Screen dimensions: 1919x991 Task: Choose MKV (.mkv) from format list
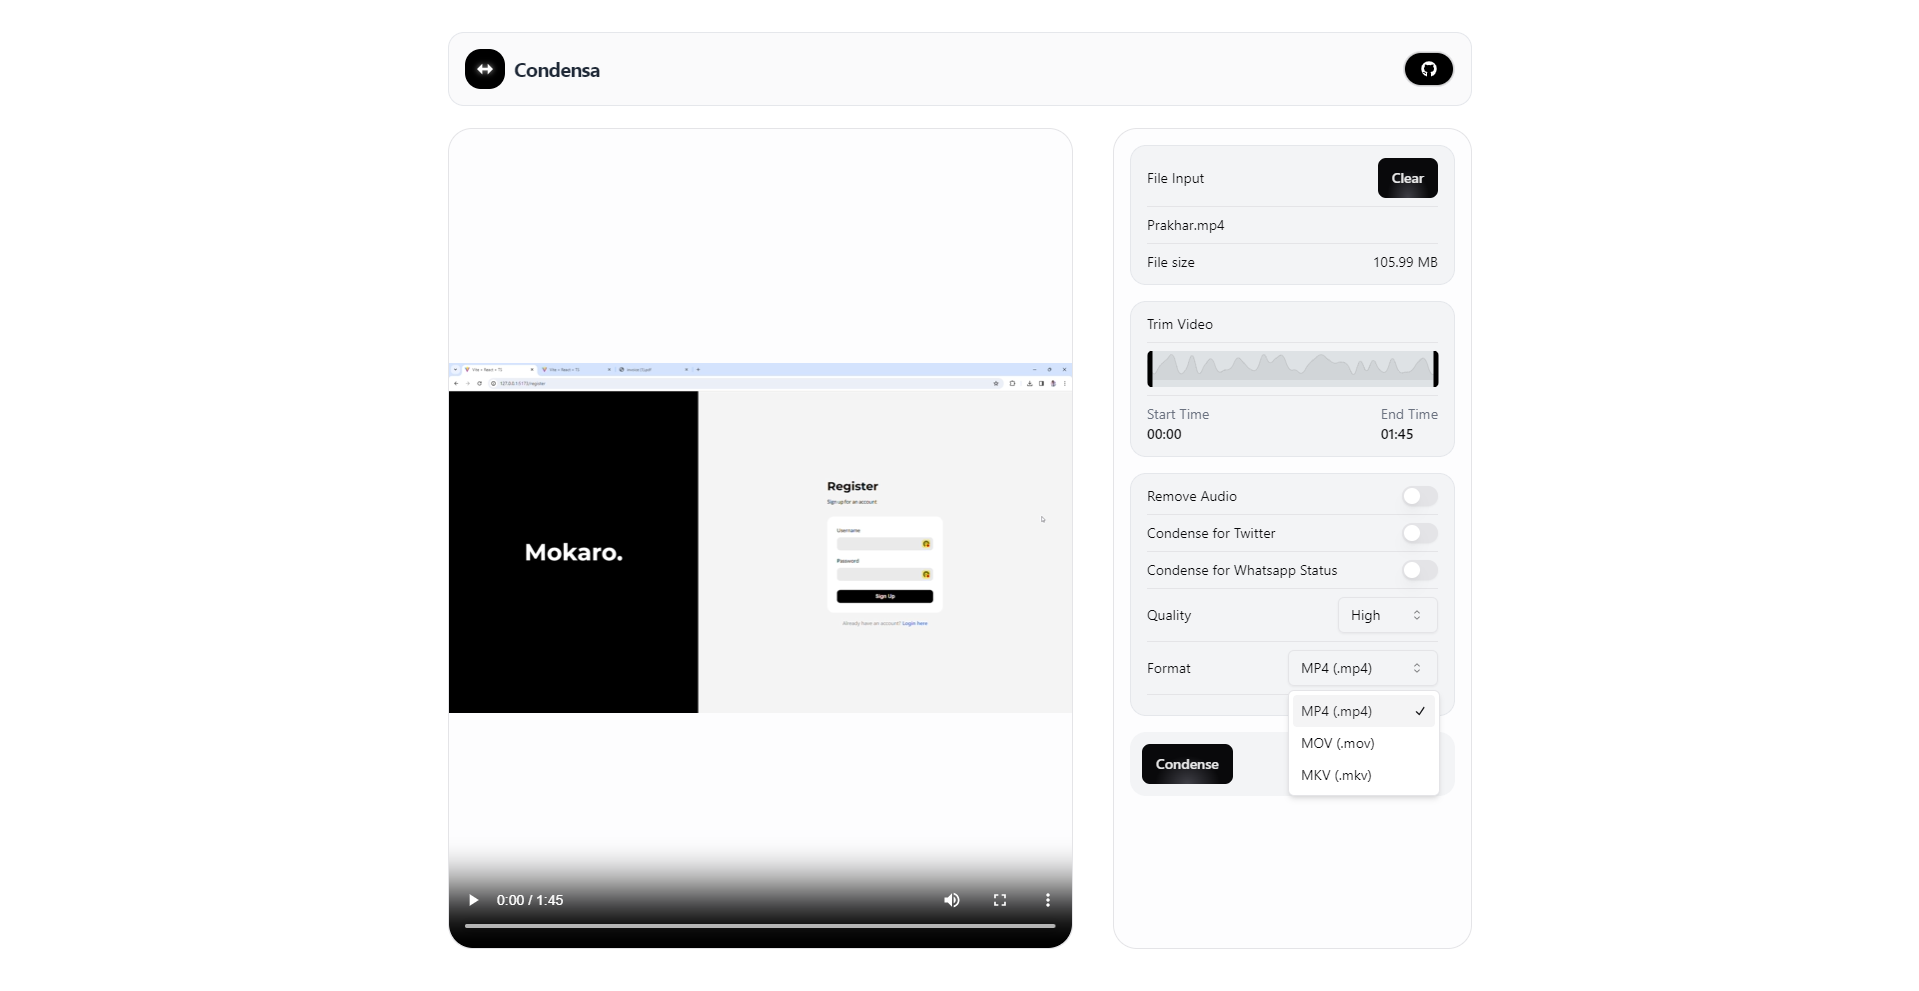point(1336,775)
